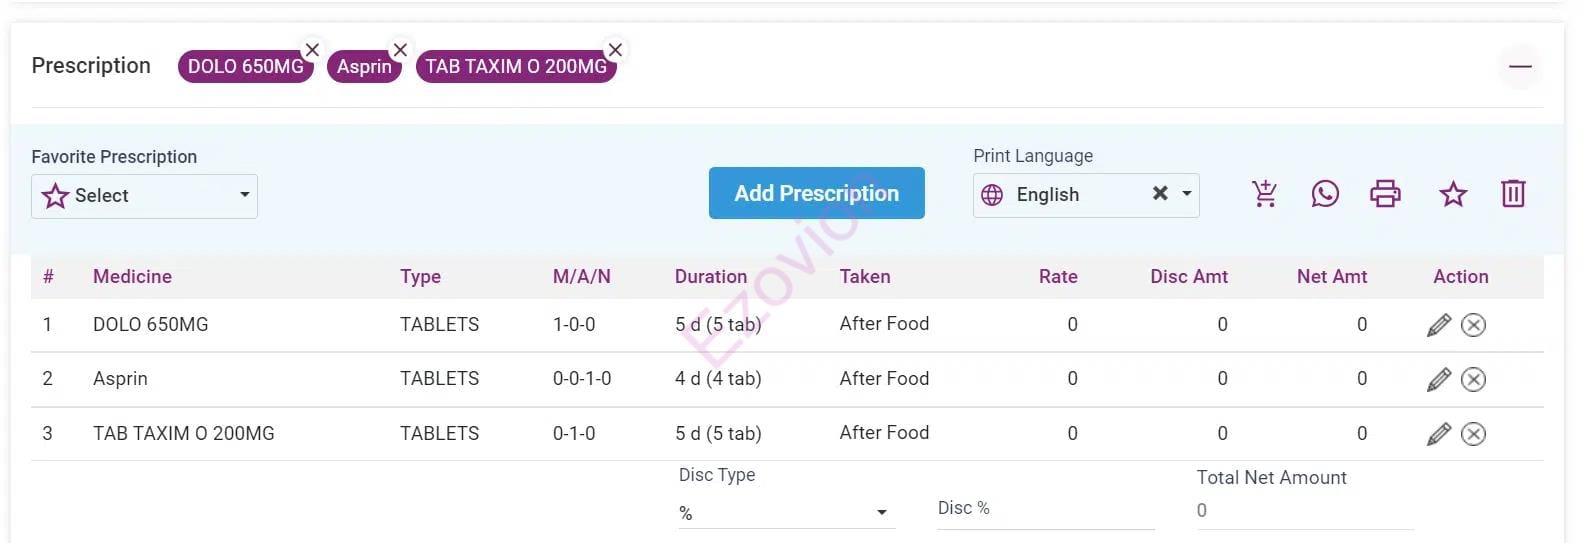Viewport: 1584px width, 543px height.
Task: Send prescription via WhatsApp icon
Action: [x=1325, y=194]
